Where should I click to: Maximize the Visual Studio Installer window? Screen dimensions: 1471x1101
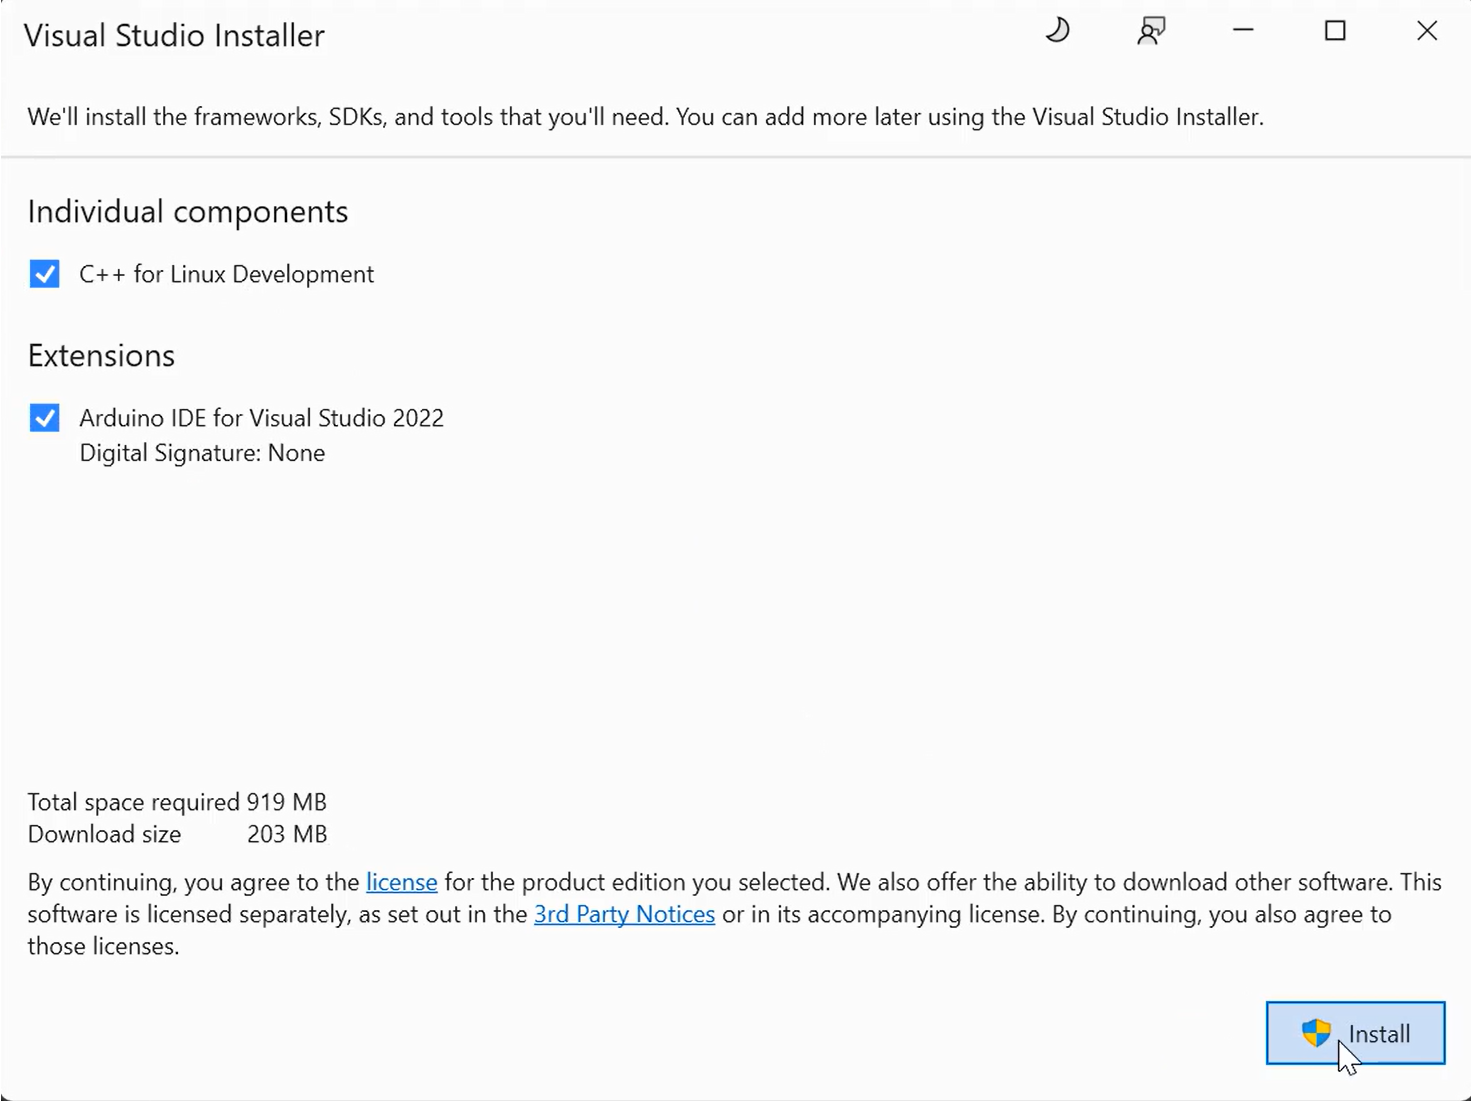[x=1335, y=31]
